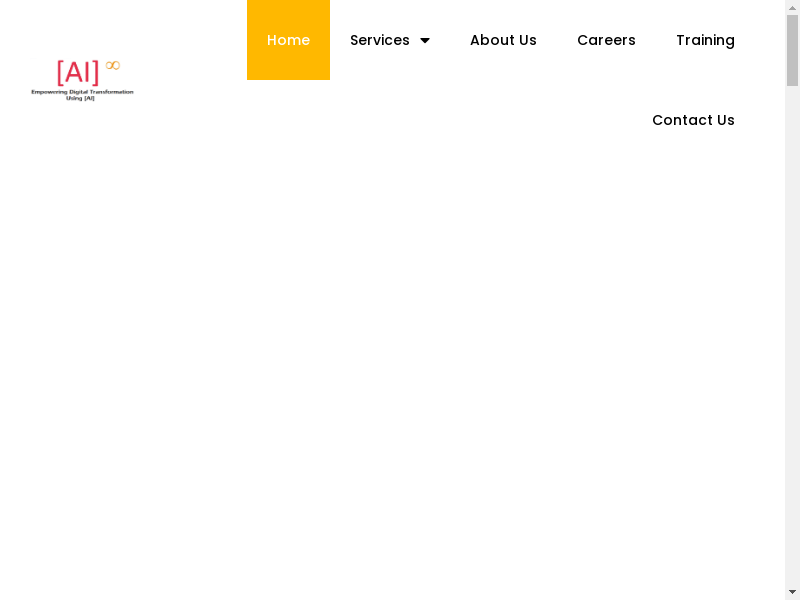Open the Contact Us page
This screenshot has width=800, height=600.
693,120
